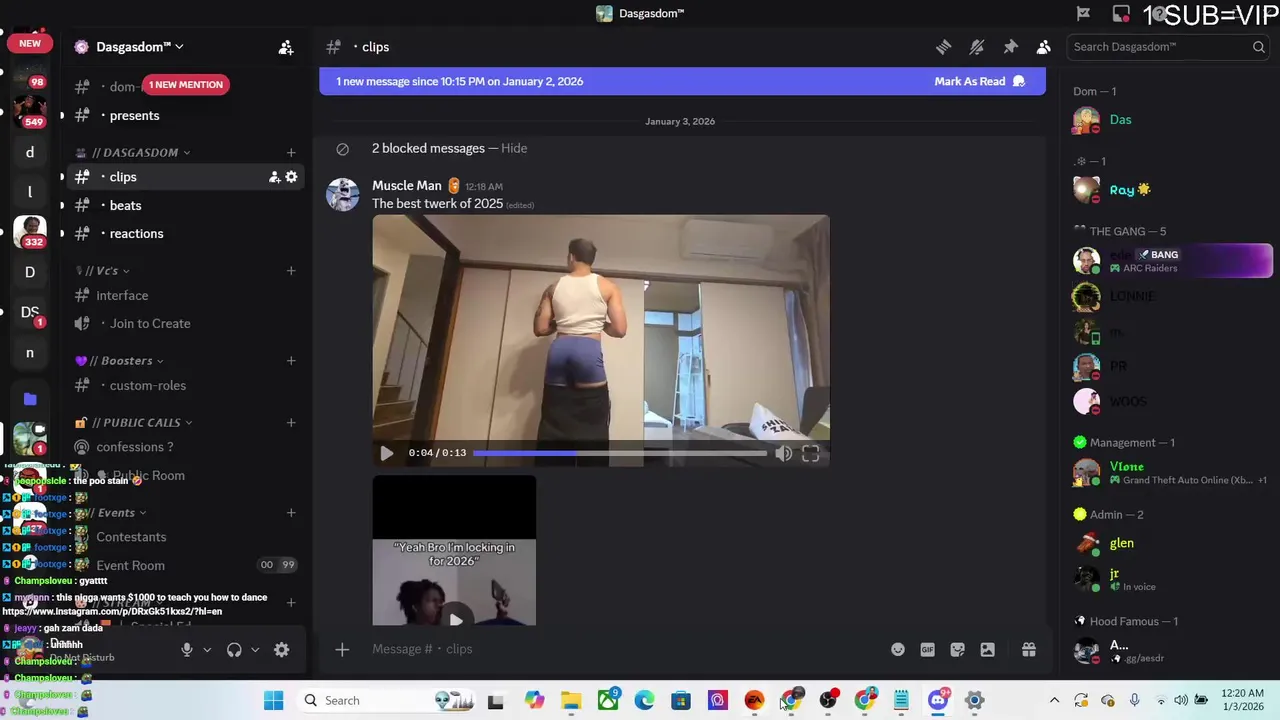Collapse the // DASGASDOM category

click(x=133, y=152)
